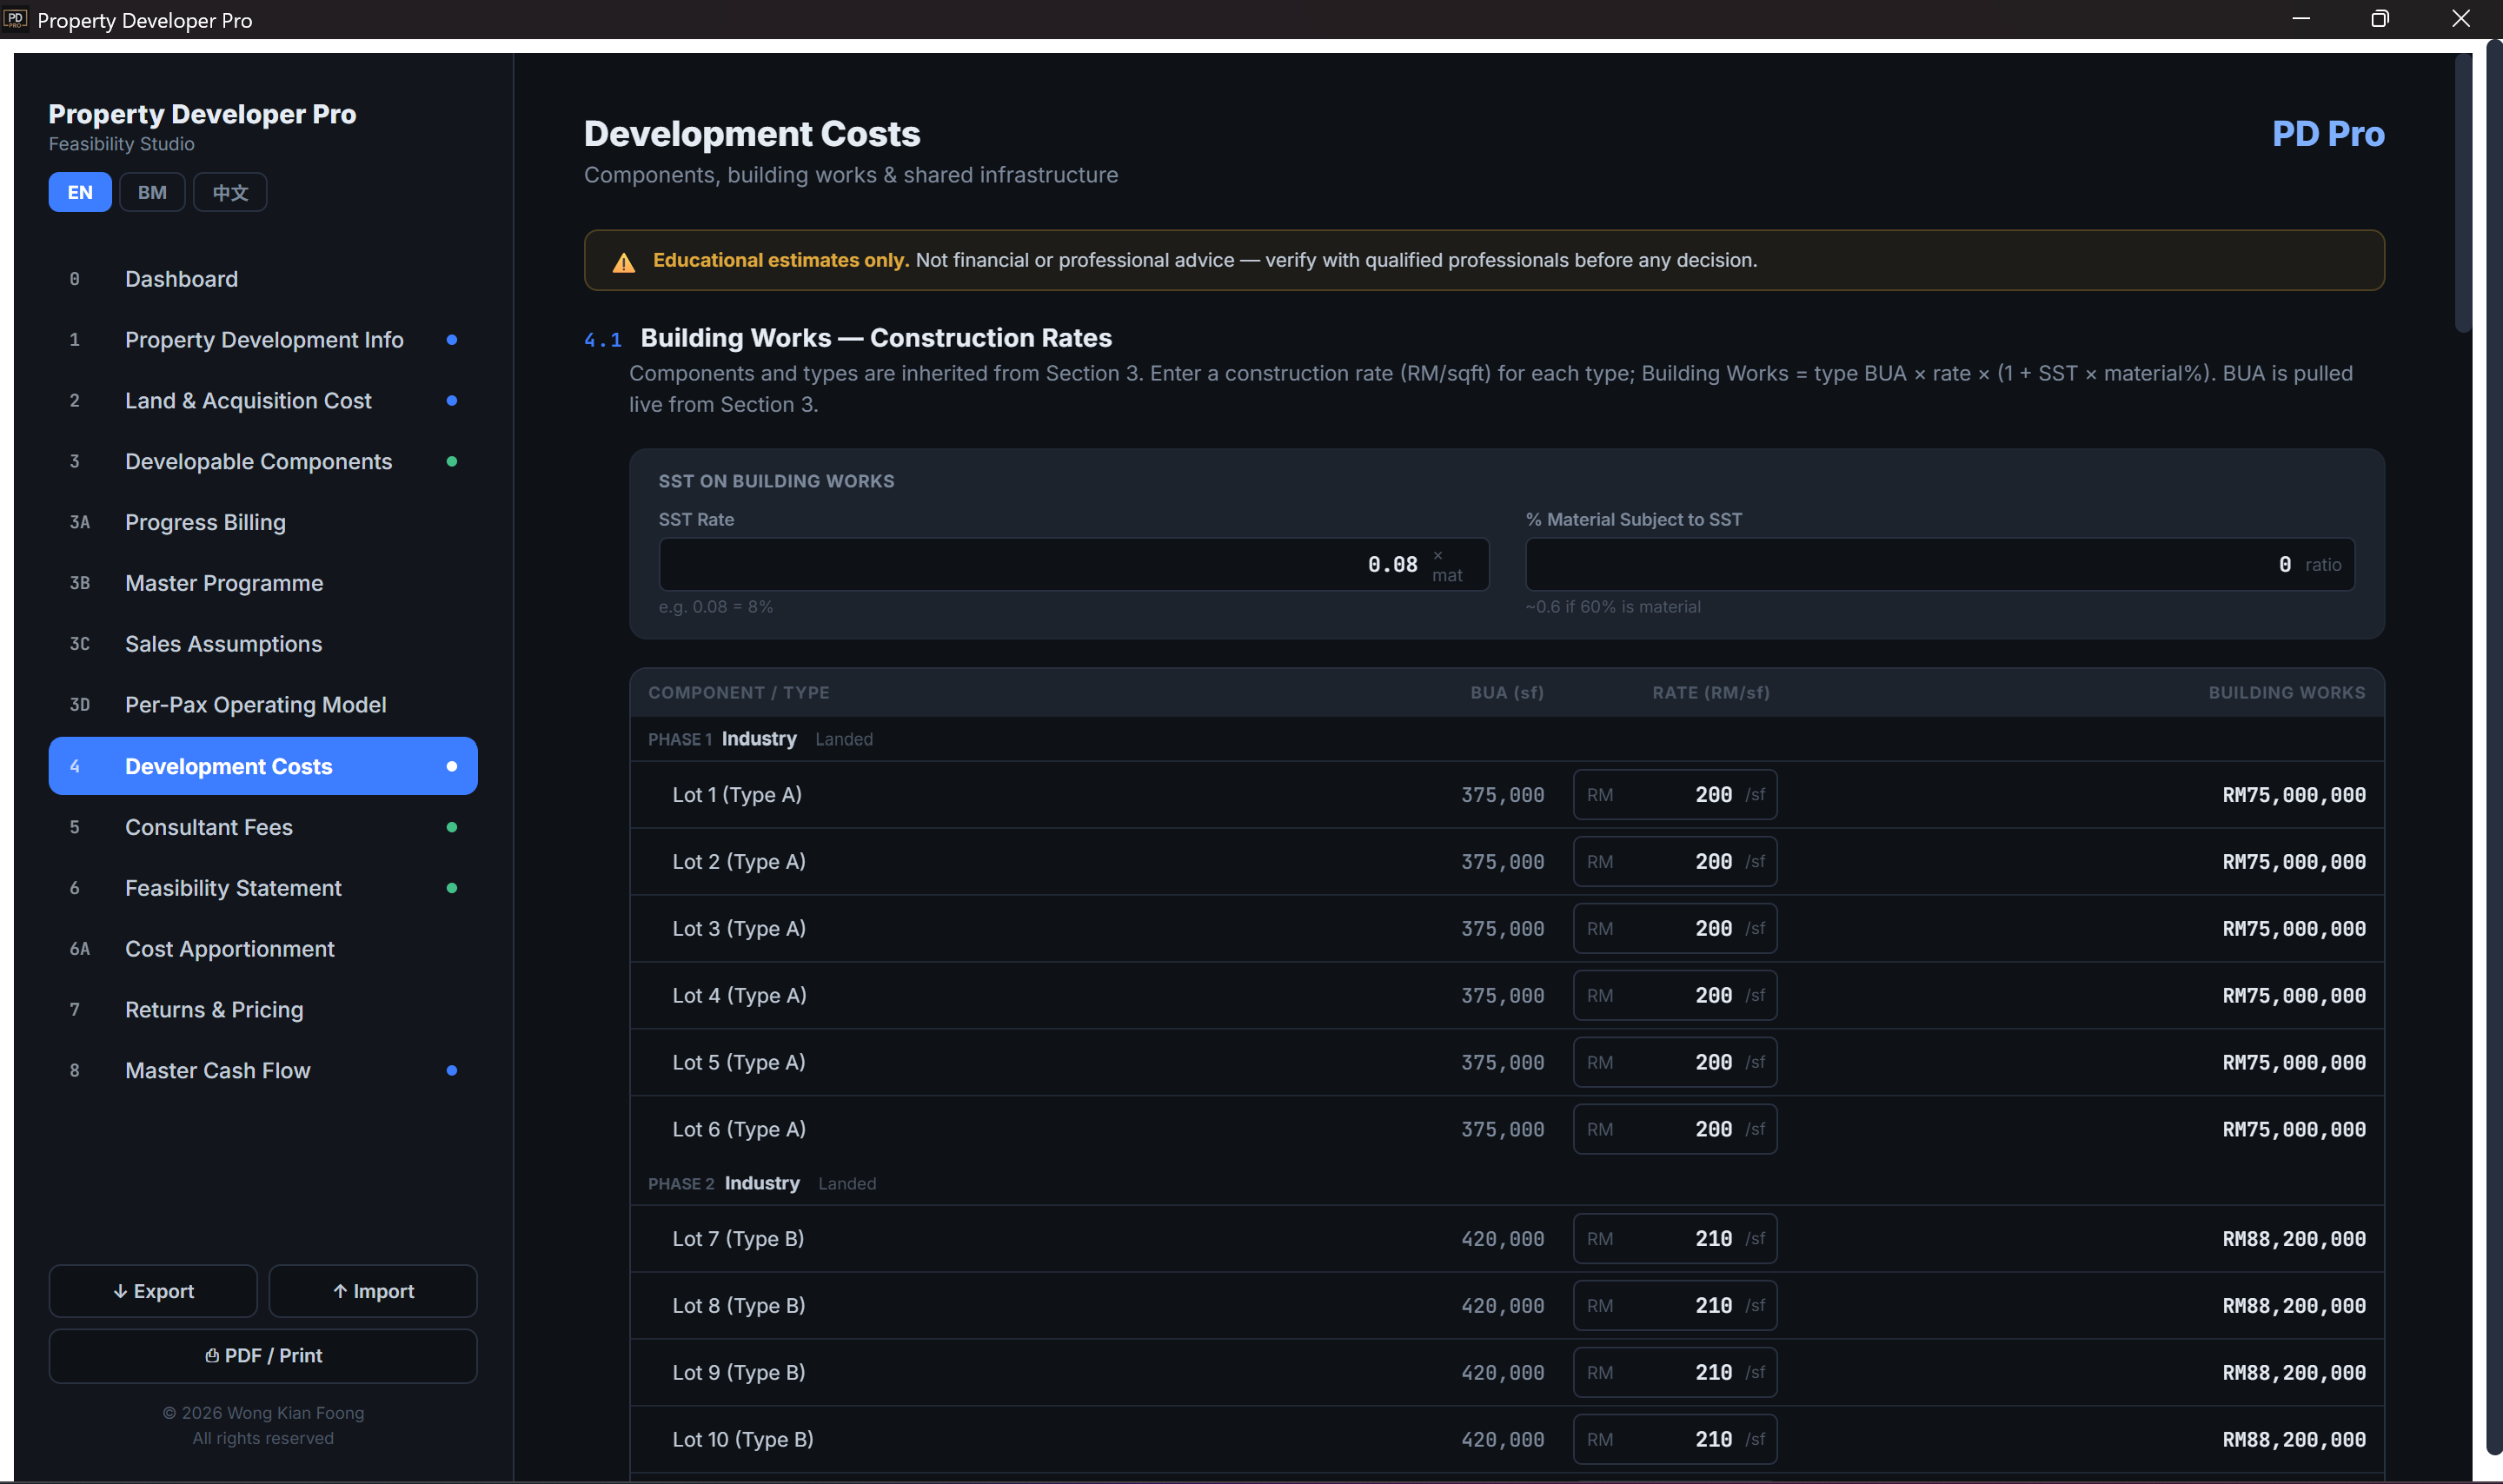
Task: Edit the rate field for Lot 3 (Type A)
Action: click(1675, 930)
